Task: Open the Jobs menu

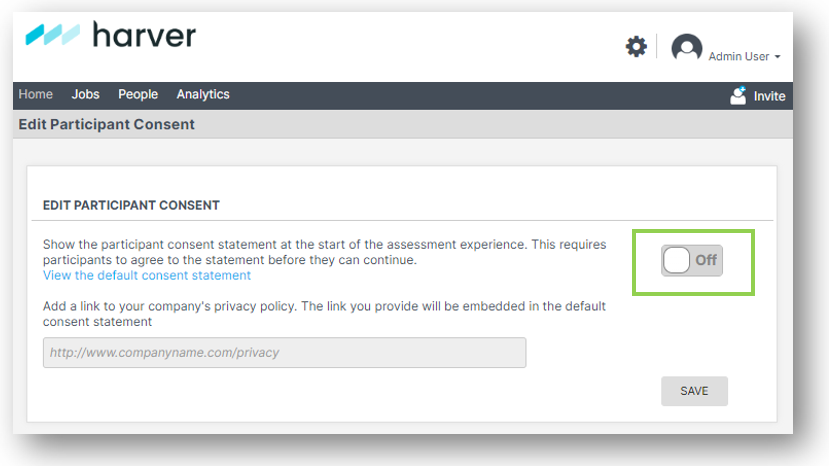Action: [x=85, y=94]
